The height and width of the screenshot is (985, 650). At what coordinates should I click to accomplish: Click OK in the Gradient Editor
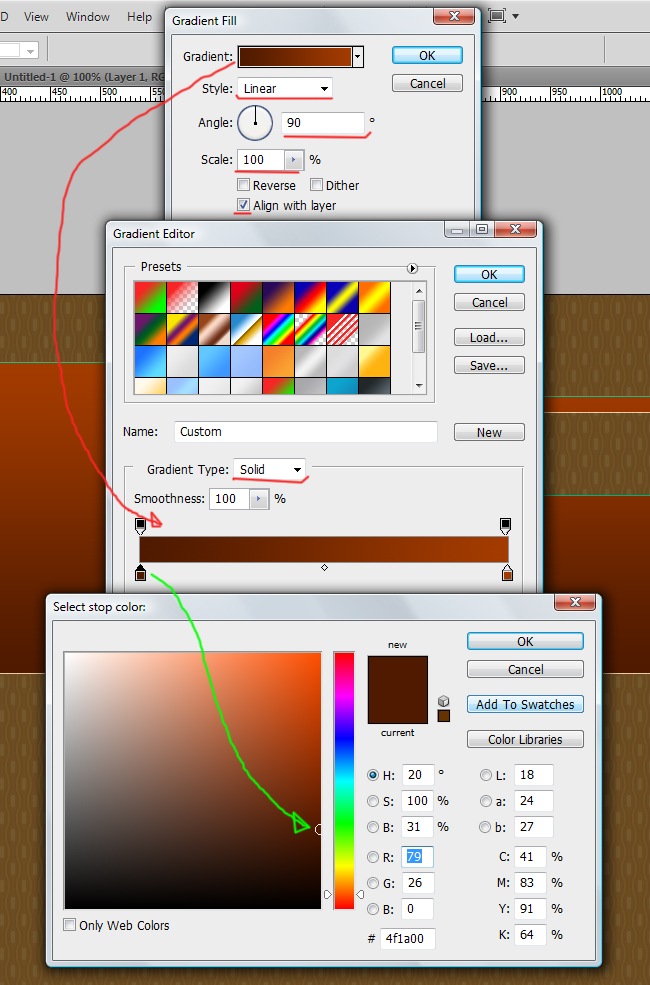tap(489, 275)
